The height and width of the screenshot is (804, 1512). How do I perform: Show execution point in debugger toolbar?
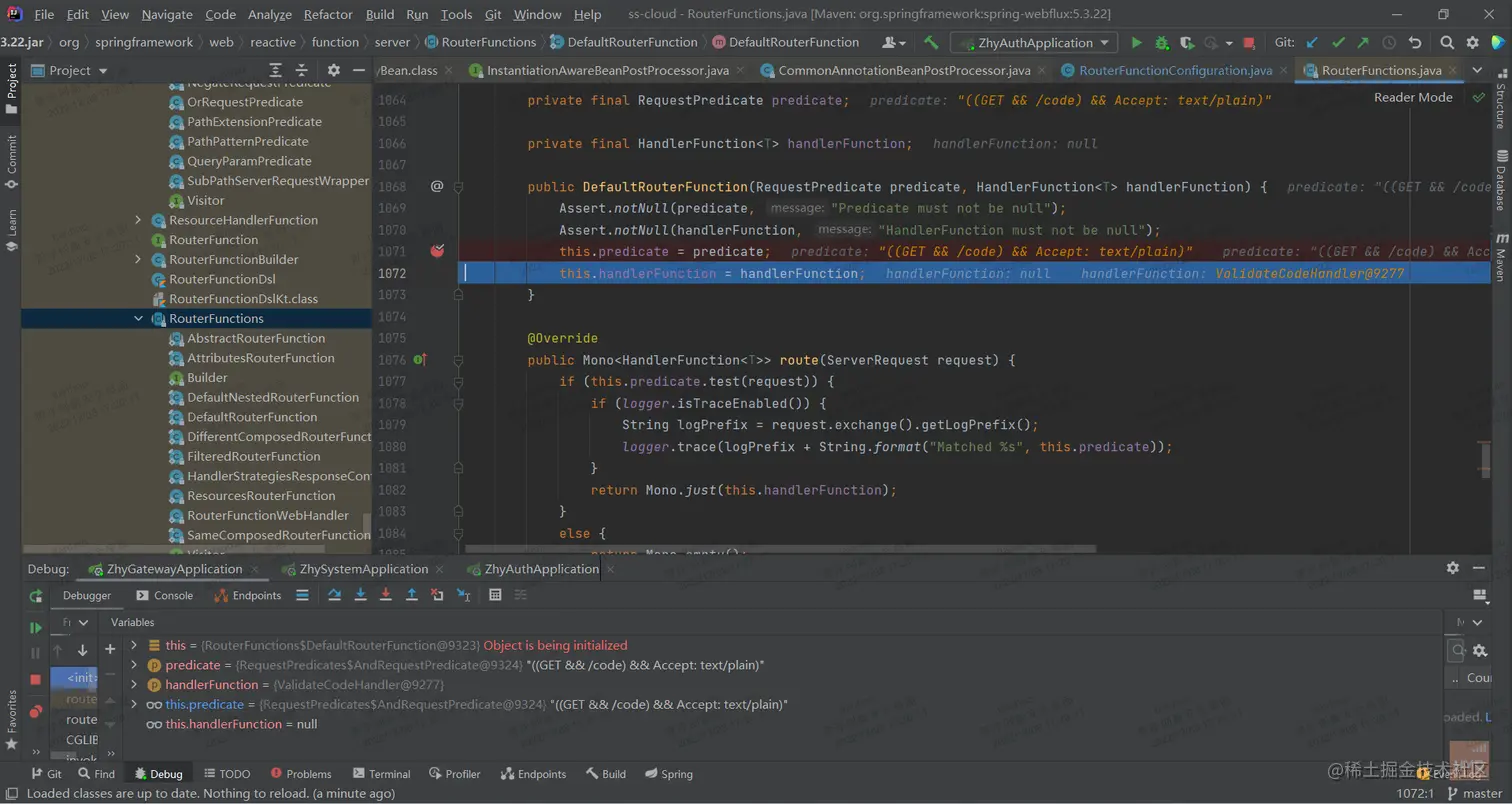coord(302,595)
